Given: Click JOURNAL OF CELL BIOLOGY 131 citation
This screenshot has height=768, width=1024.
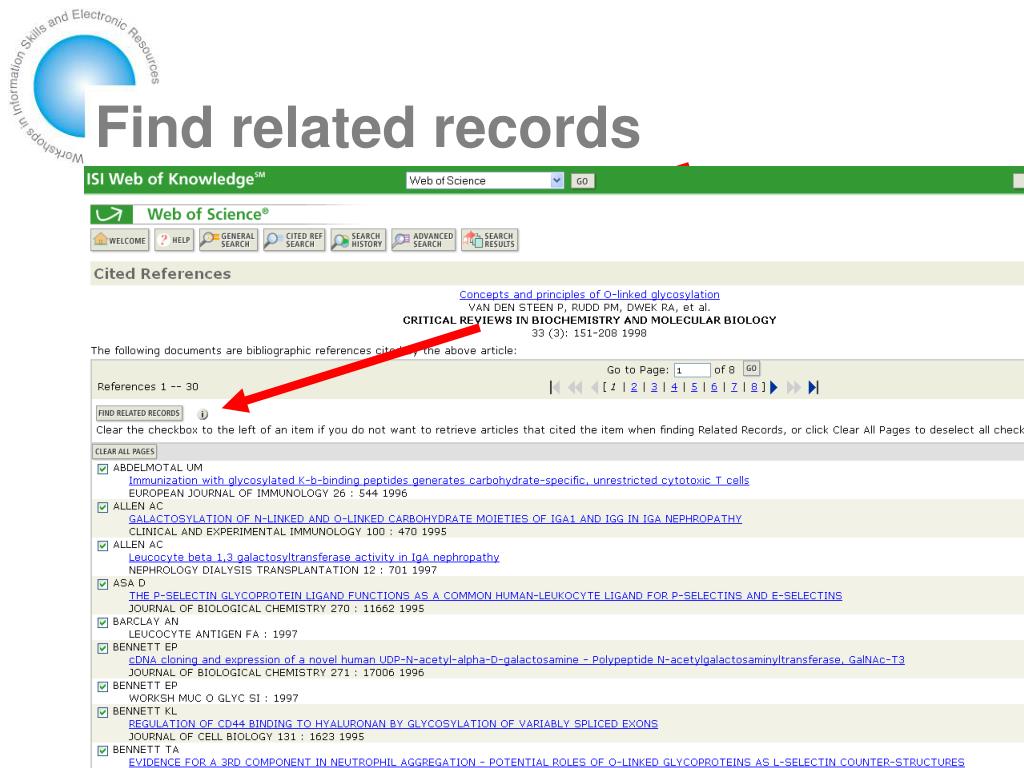Looking at the screenshot, I should pos(246,737).
